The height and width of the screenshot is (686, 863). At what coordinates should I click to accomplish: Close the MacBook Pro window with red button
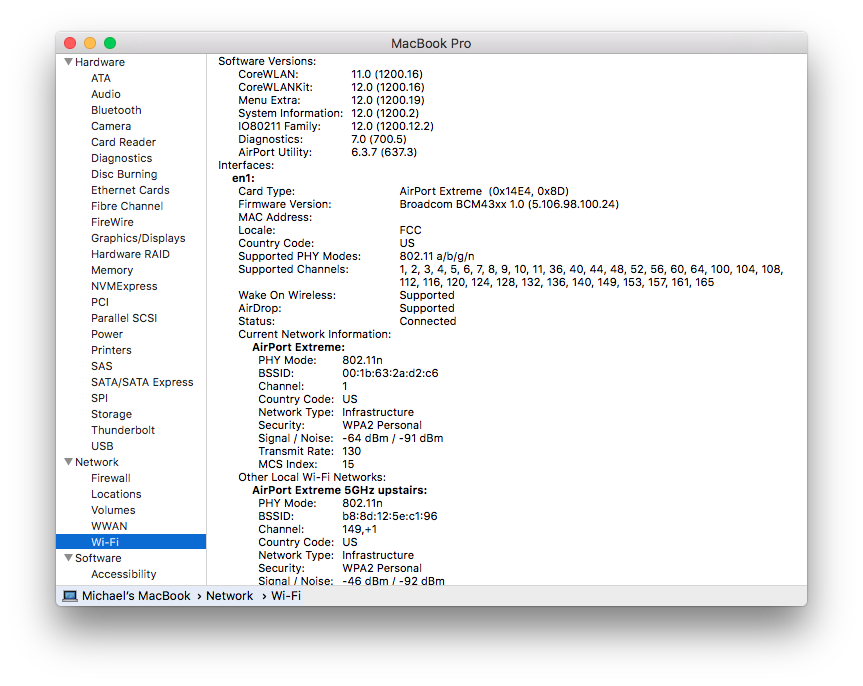[x=70, y=43]
